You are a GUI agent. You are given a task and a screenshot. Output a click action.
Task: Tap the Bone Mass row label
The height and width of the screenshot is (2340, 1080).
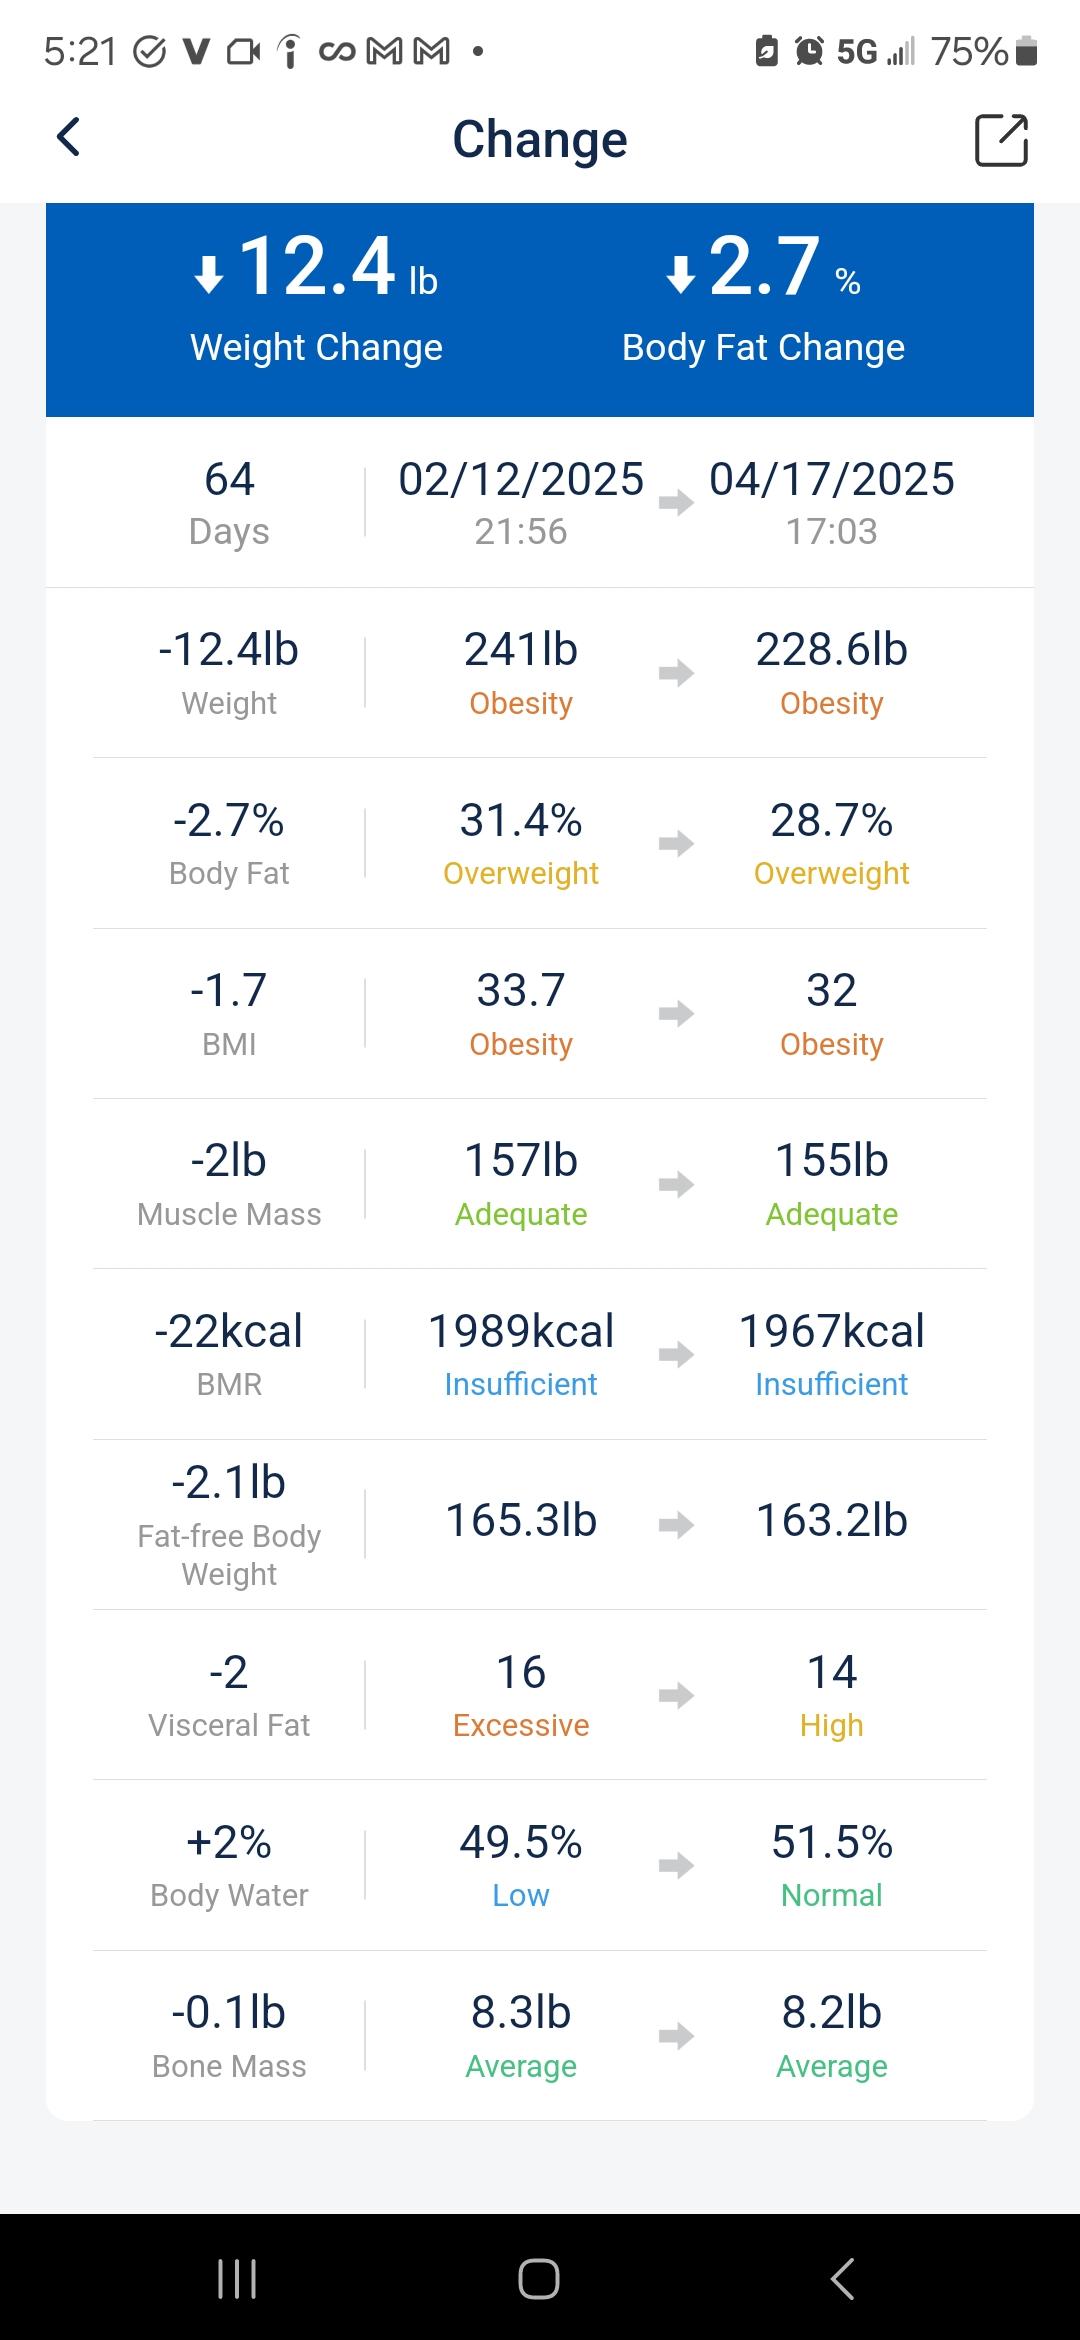229,2066
